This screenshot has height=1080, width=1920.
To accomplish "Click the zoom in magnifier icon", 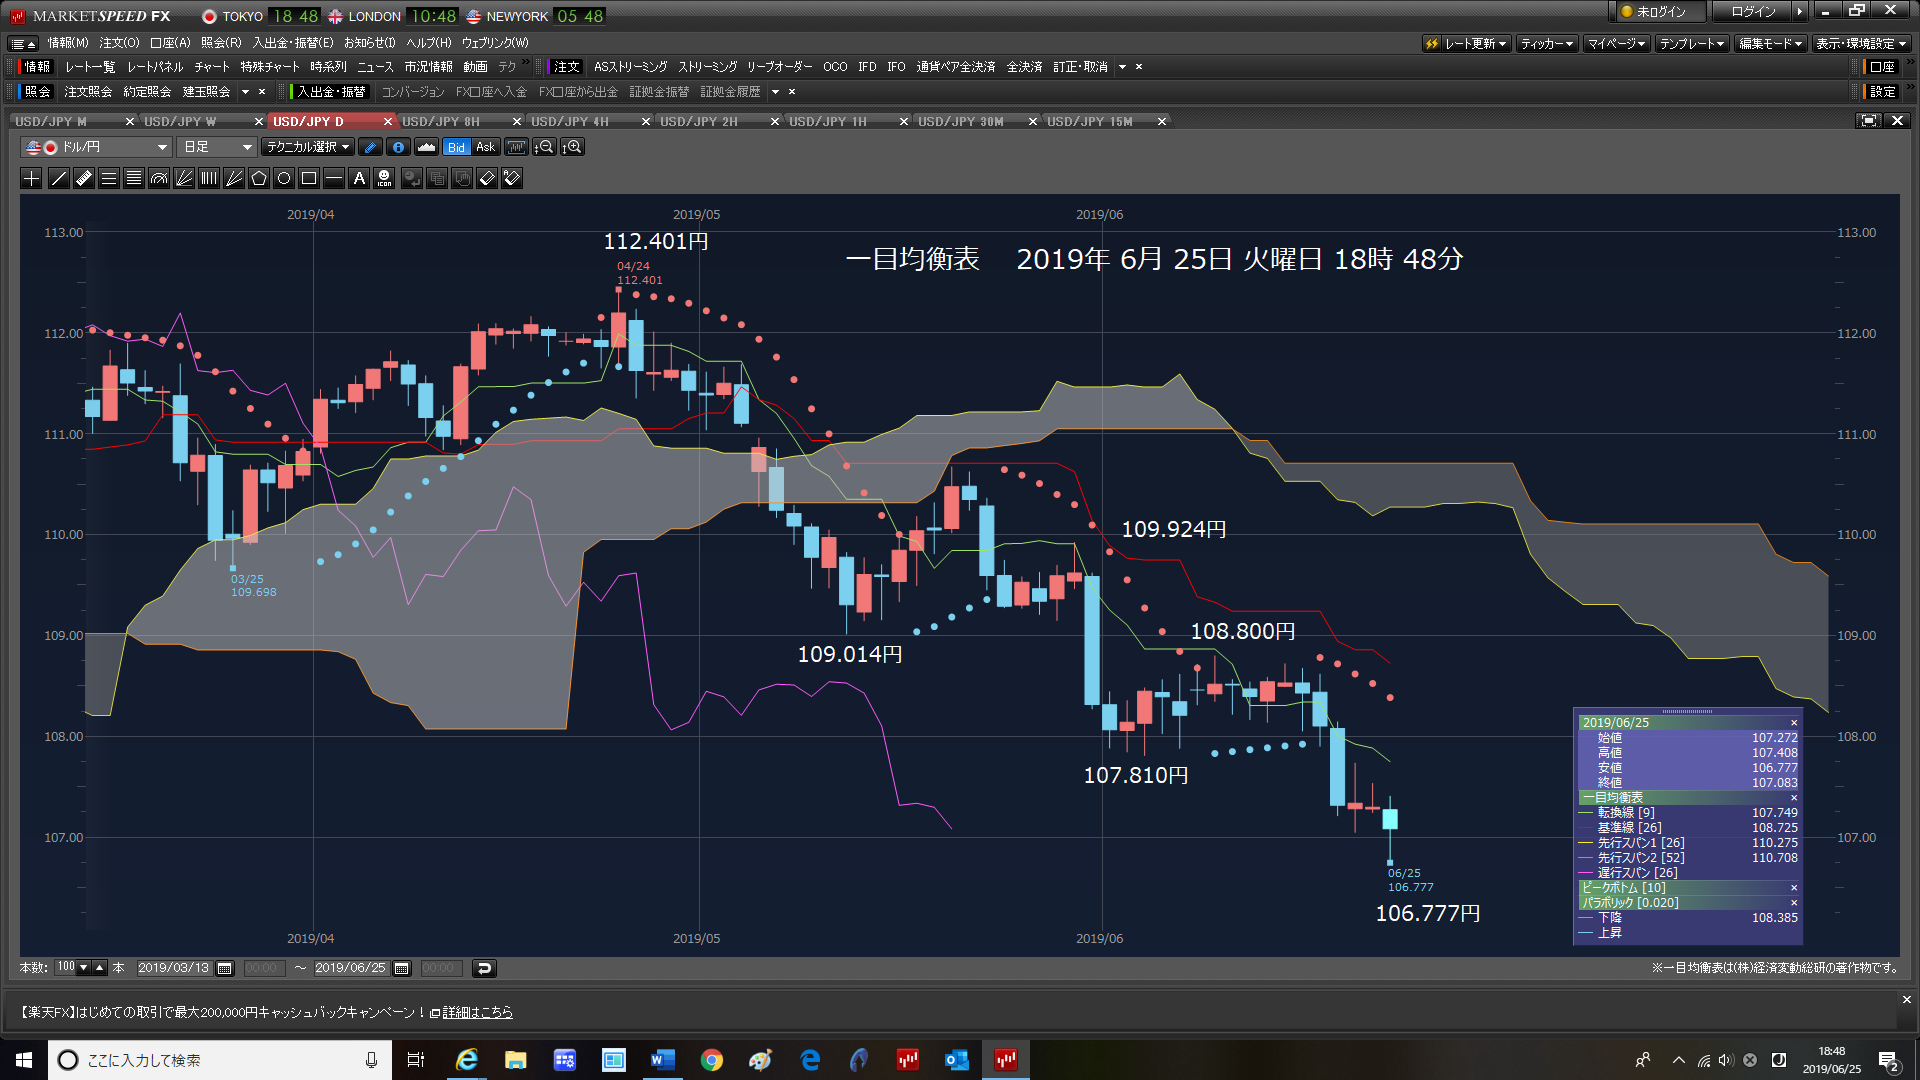I will [572, 147].
